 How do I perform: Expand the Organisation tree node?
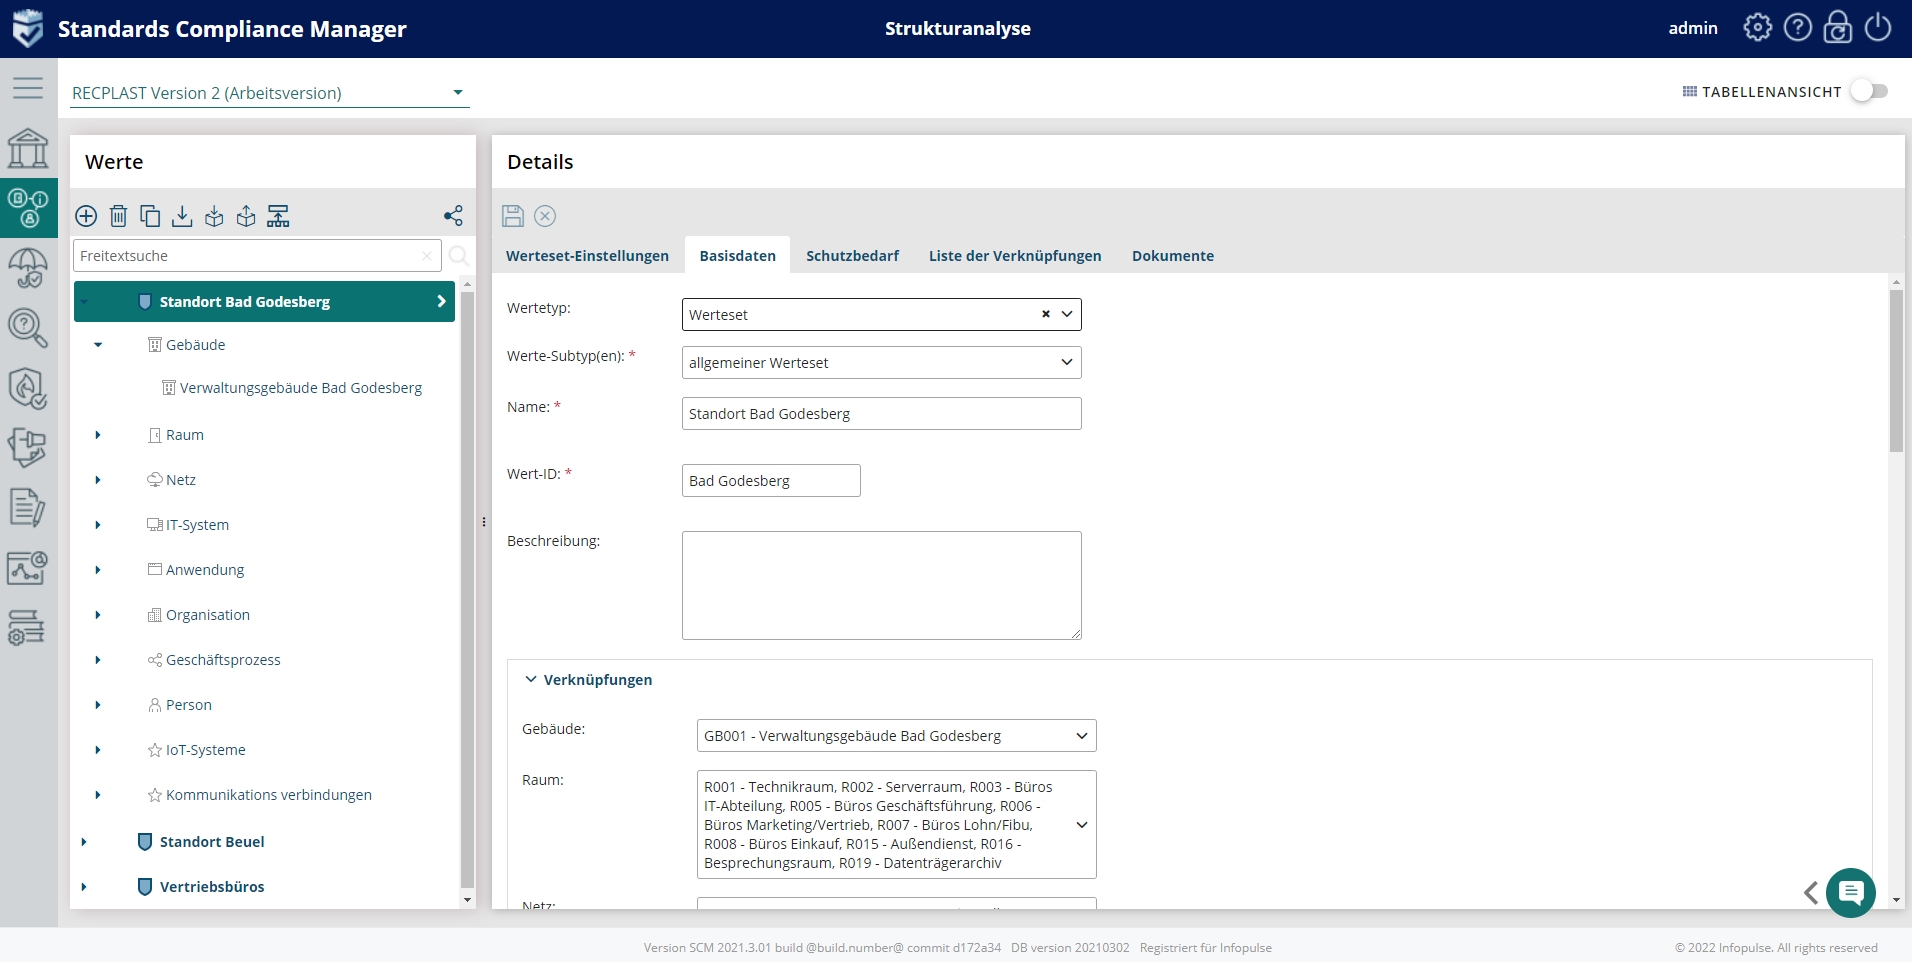[x=98, y=615]
